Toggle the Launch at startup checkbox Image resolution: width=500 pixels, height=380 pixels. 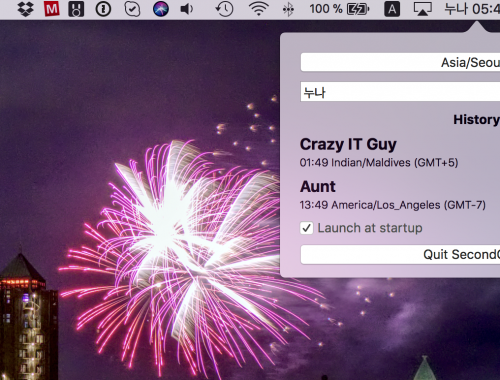click(307, 228)
